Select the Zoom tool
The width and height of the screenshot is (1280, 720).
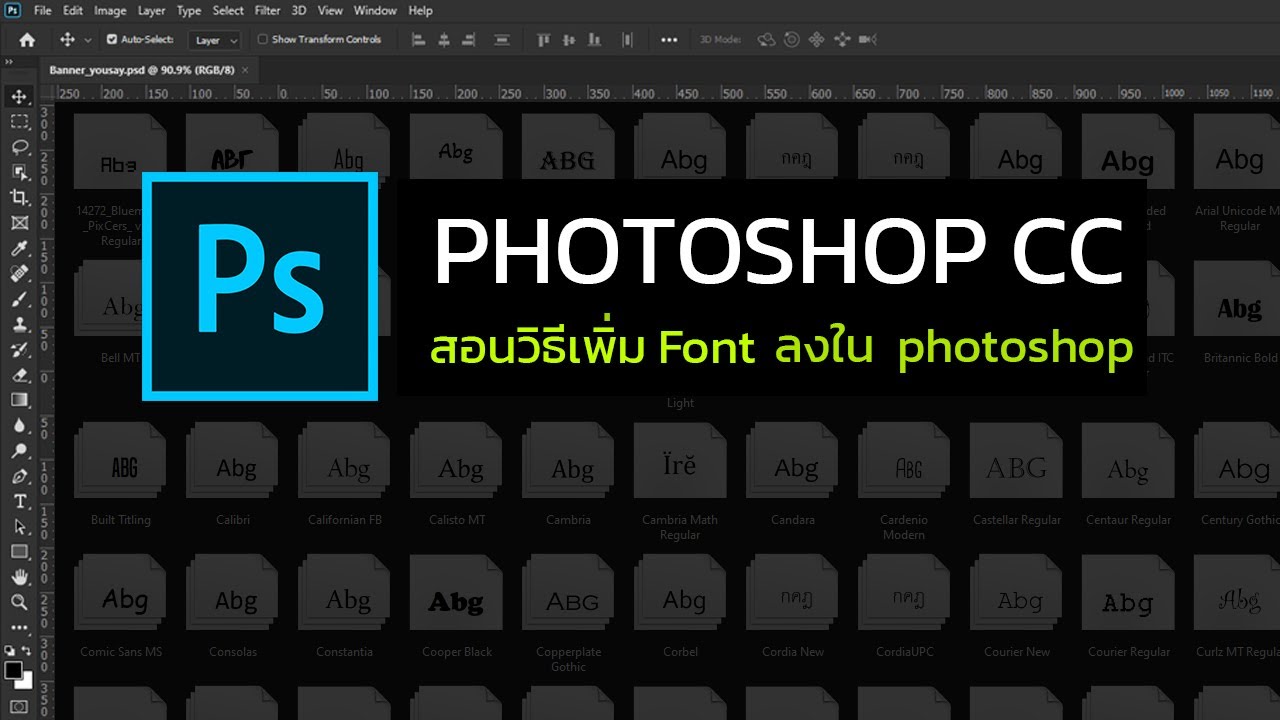point(19,602)
